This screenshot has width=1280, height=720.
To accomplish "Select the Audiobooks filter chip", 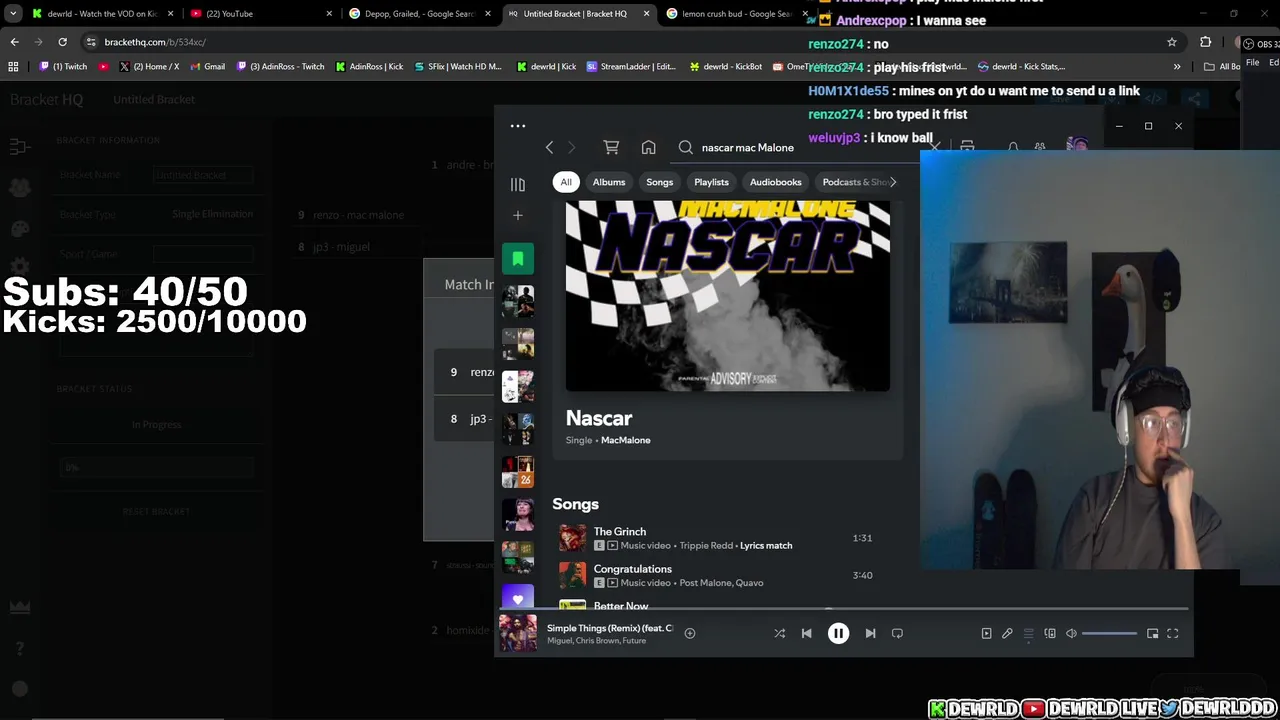I will tap(775, 182).
